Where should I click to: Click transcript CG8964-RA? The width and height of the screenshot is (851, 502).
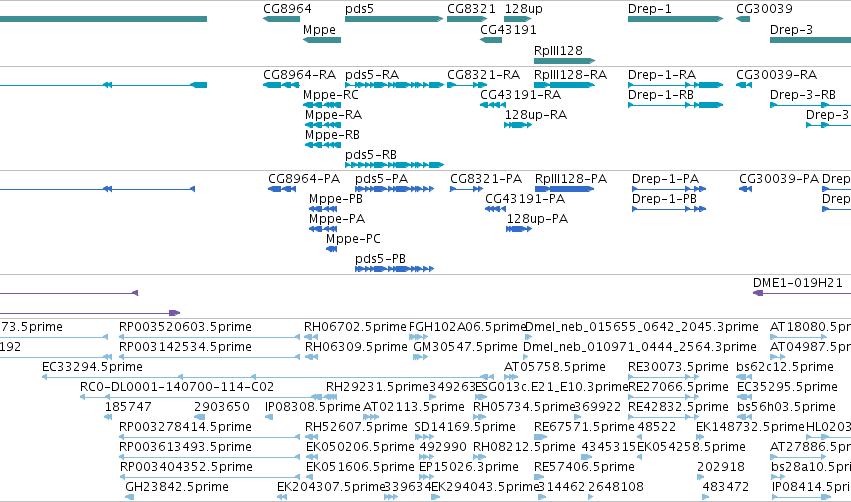(x=281, y=85)
